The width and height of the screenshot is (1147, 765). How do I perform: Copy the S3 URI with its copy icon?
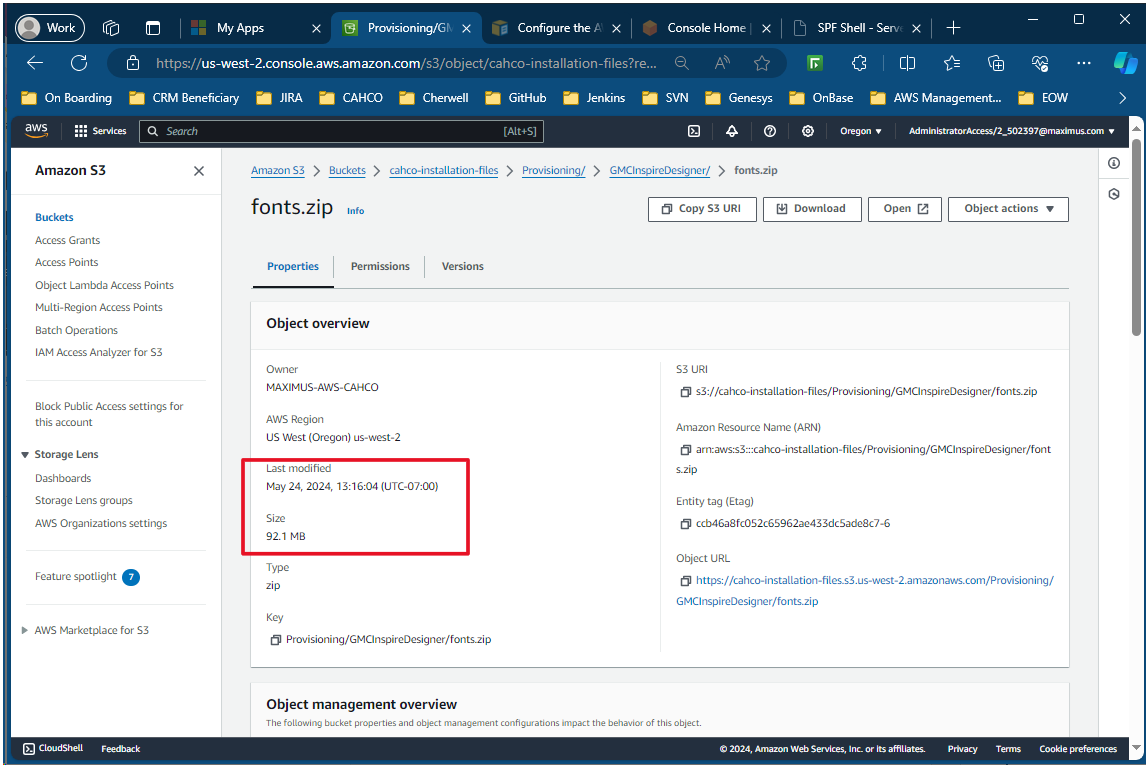coord(685,392)
